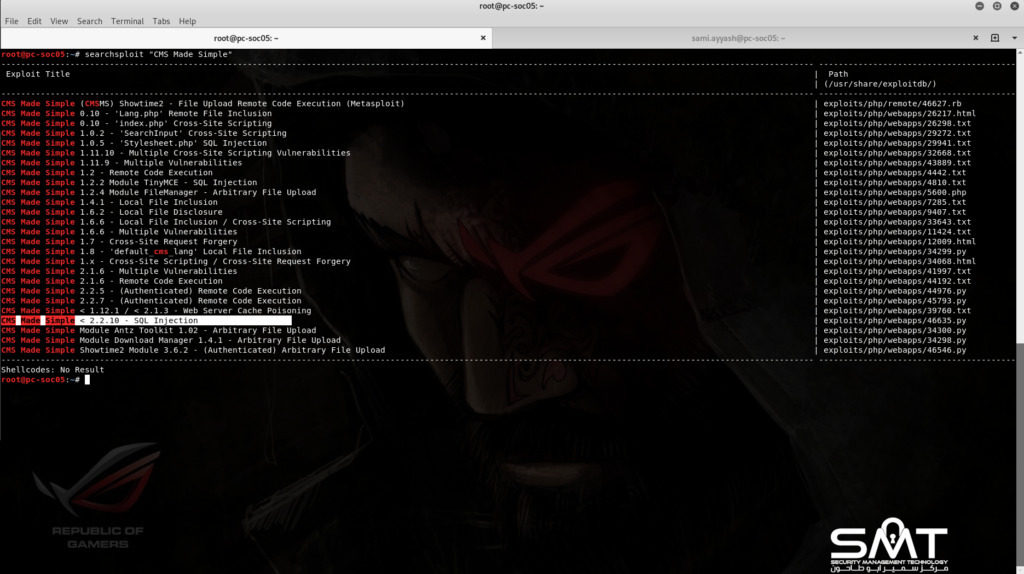Screen dimensions: 1024x574
Task: Click '1.7 - Cross-Site Request Forgery' row
Action: [x=119, y=241]
